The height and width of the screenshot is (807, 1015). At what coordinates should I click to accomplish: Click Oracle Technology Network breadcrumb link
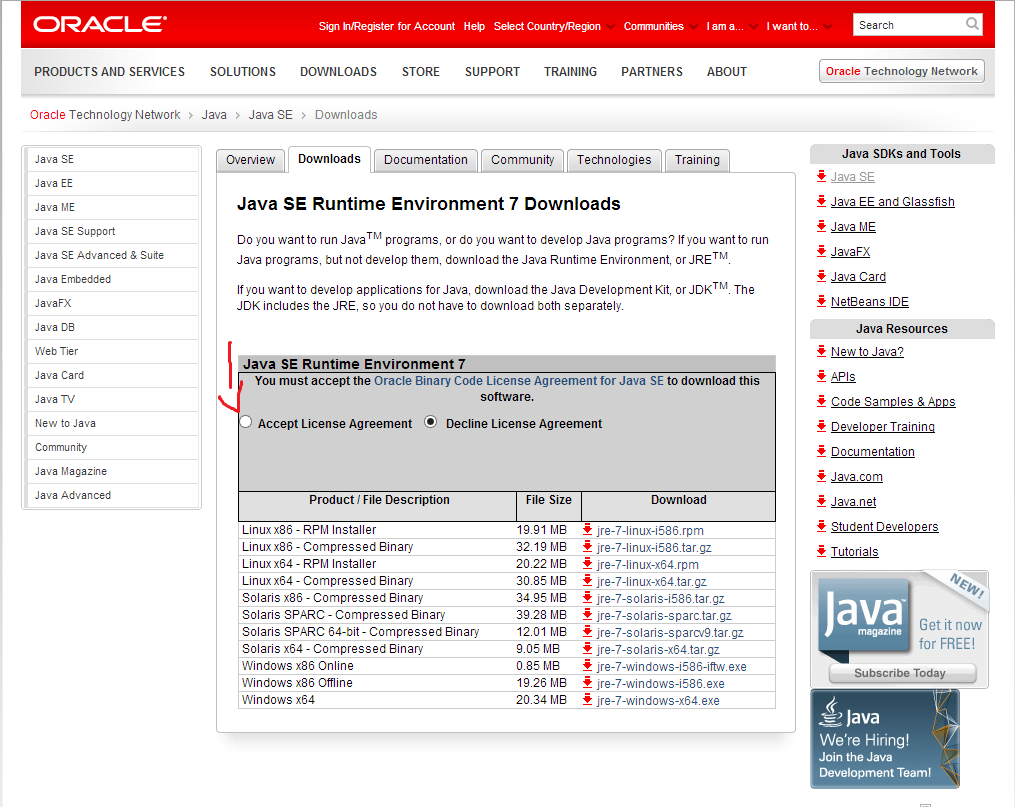pos(105,115)
